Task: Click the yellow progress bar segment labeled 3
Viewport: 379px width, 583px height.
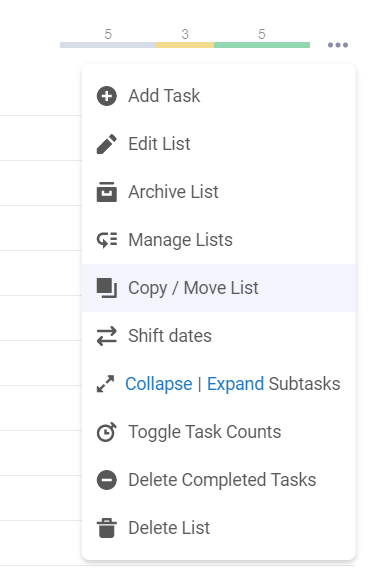Action: point(185,45)
